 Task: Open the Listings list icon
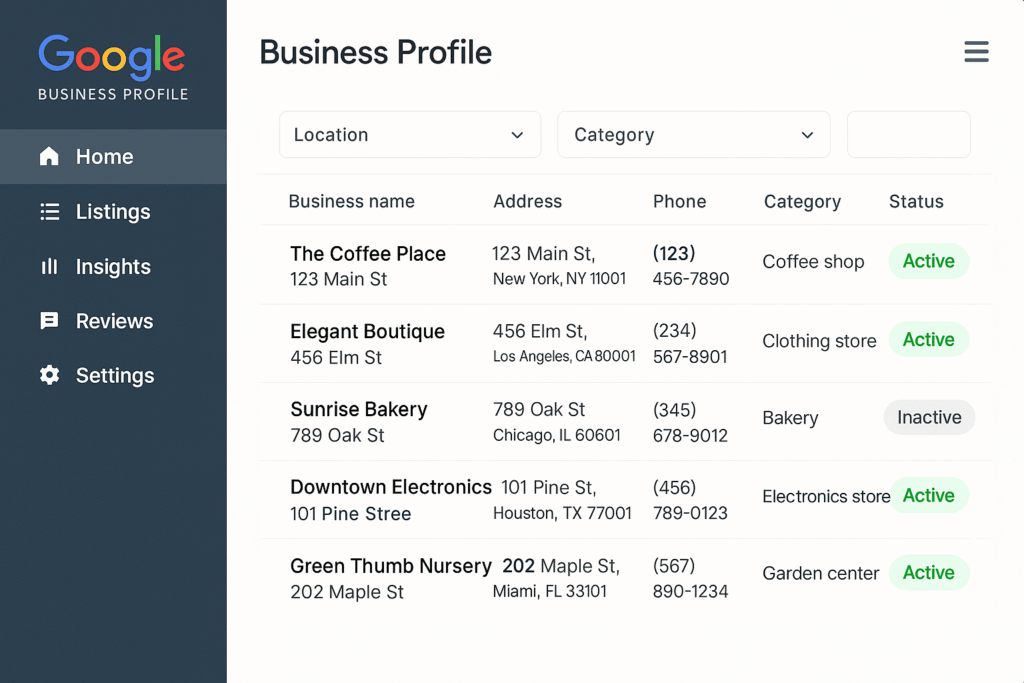pyautogui.click(x=48, y=211)
